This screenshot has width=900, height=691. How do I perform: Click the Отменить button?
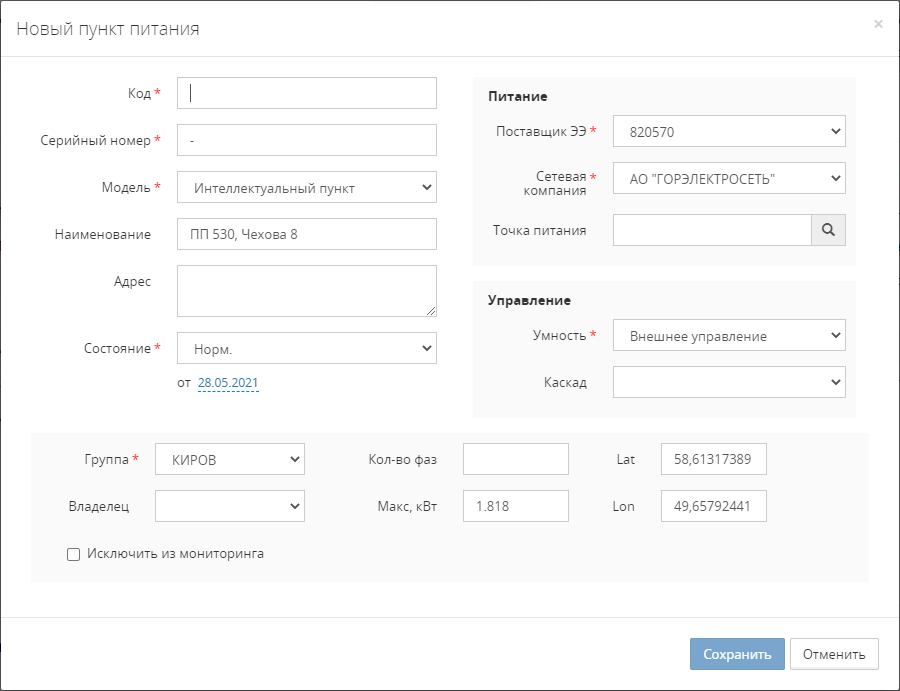833,654
